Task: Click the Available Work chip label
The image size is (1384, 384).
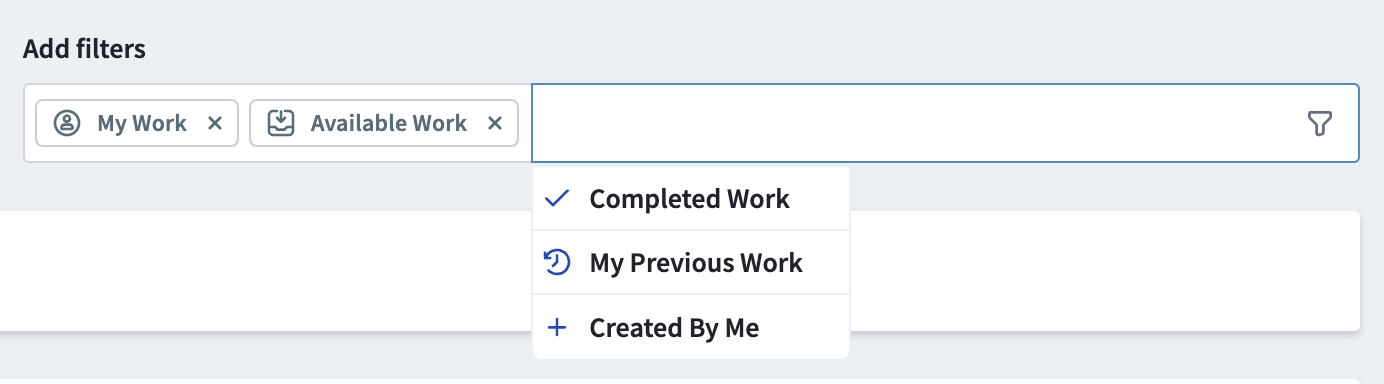Action: point(389,123)
